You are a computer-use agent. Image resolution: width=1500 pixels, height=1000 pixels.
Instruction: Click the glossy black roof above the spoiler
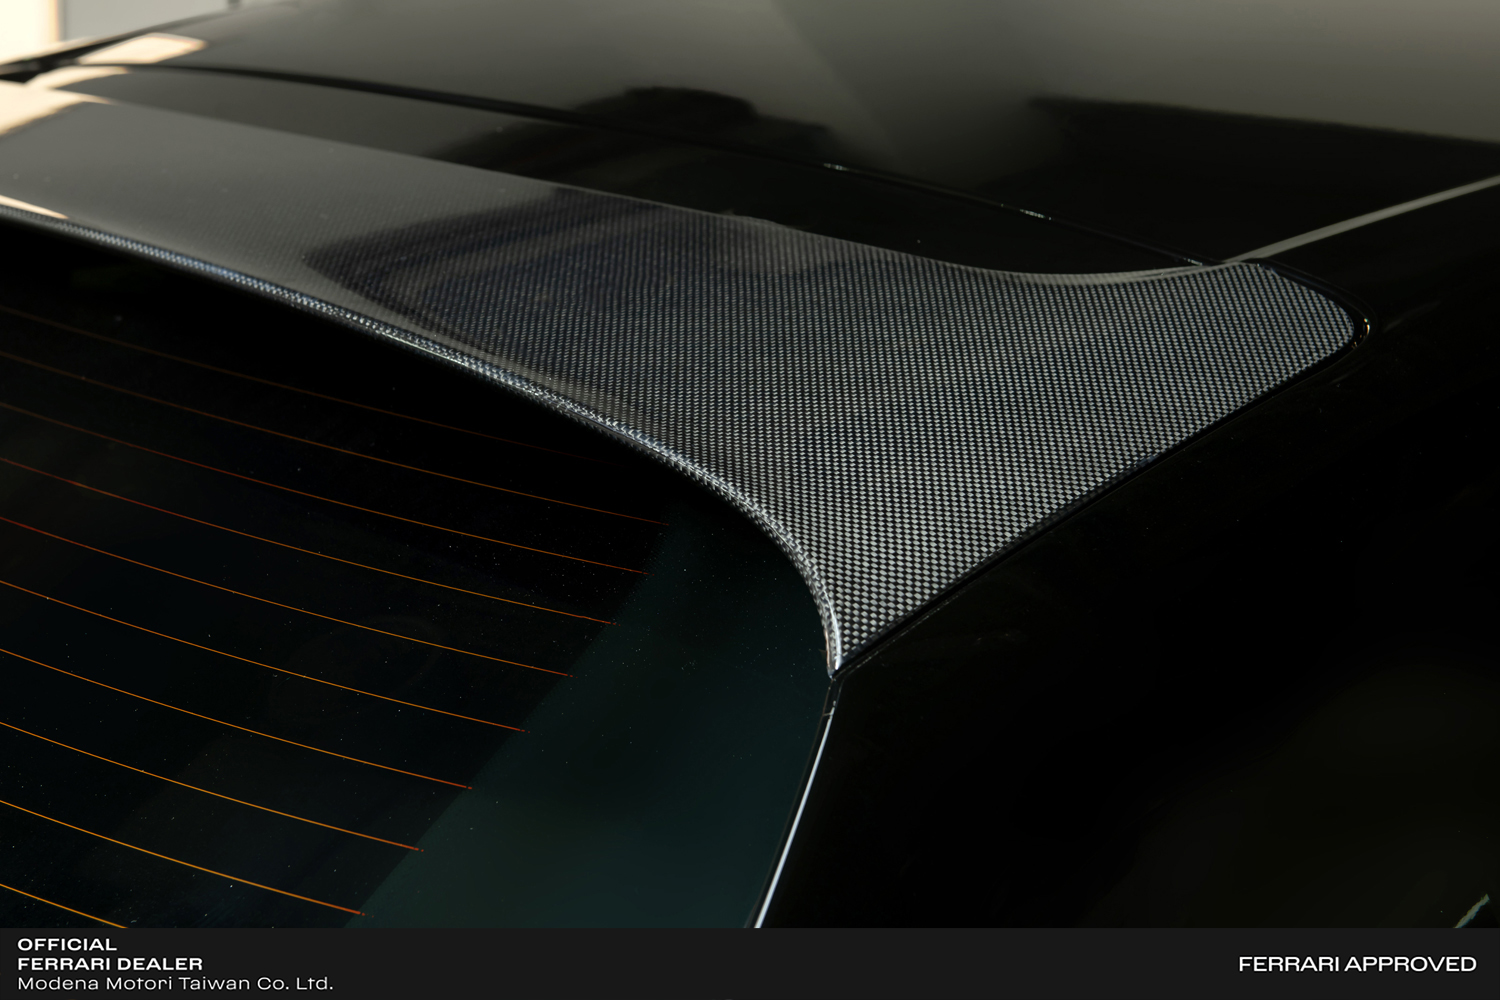point(800,120)
